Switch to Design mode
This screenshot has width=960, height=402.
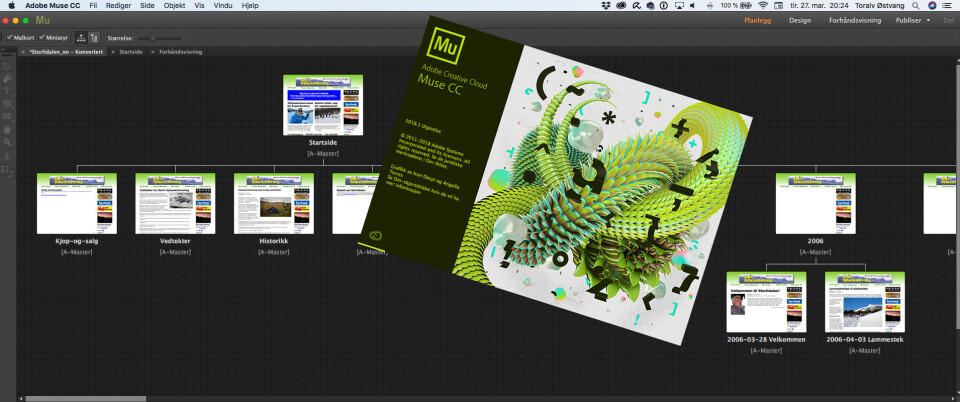point(800,20)
